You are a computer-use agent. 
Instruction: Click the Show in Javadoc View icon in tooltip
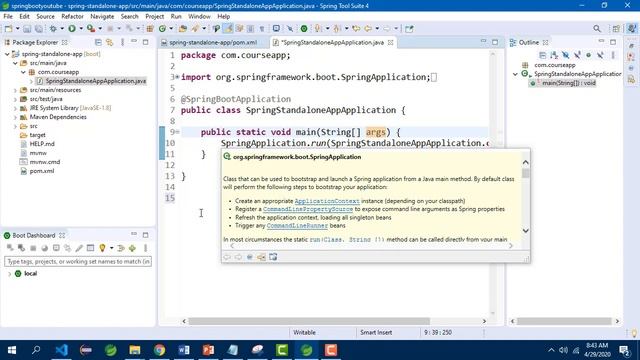250,257
